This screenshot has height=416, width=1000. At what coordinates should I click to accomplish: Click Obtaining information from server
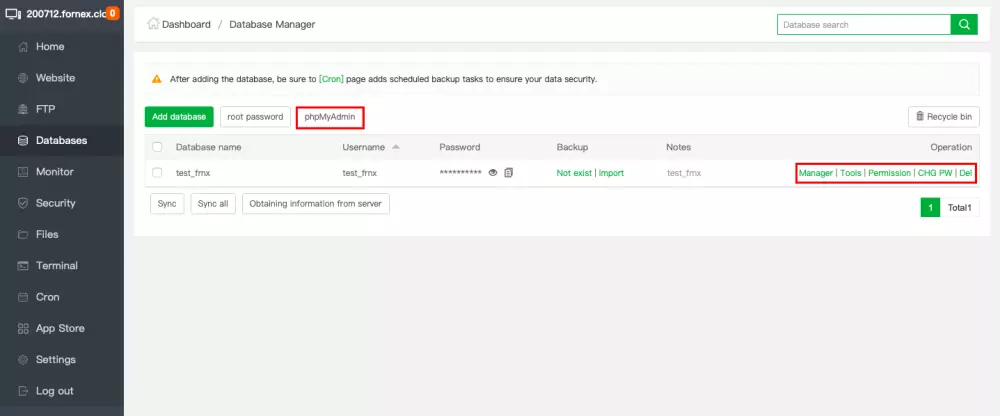316,204
